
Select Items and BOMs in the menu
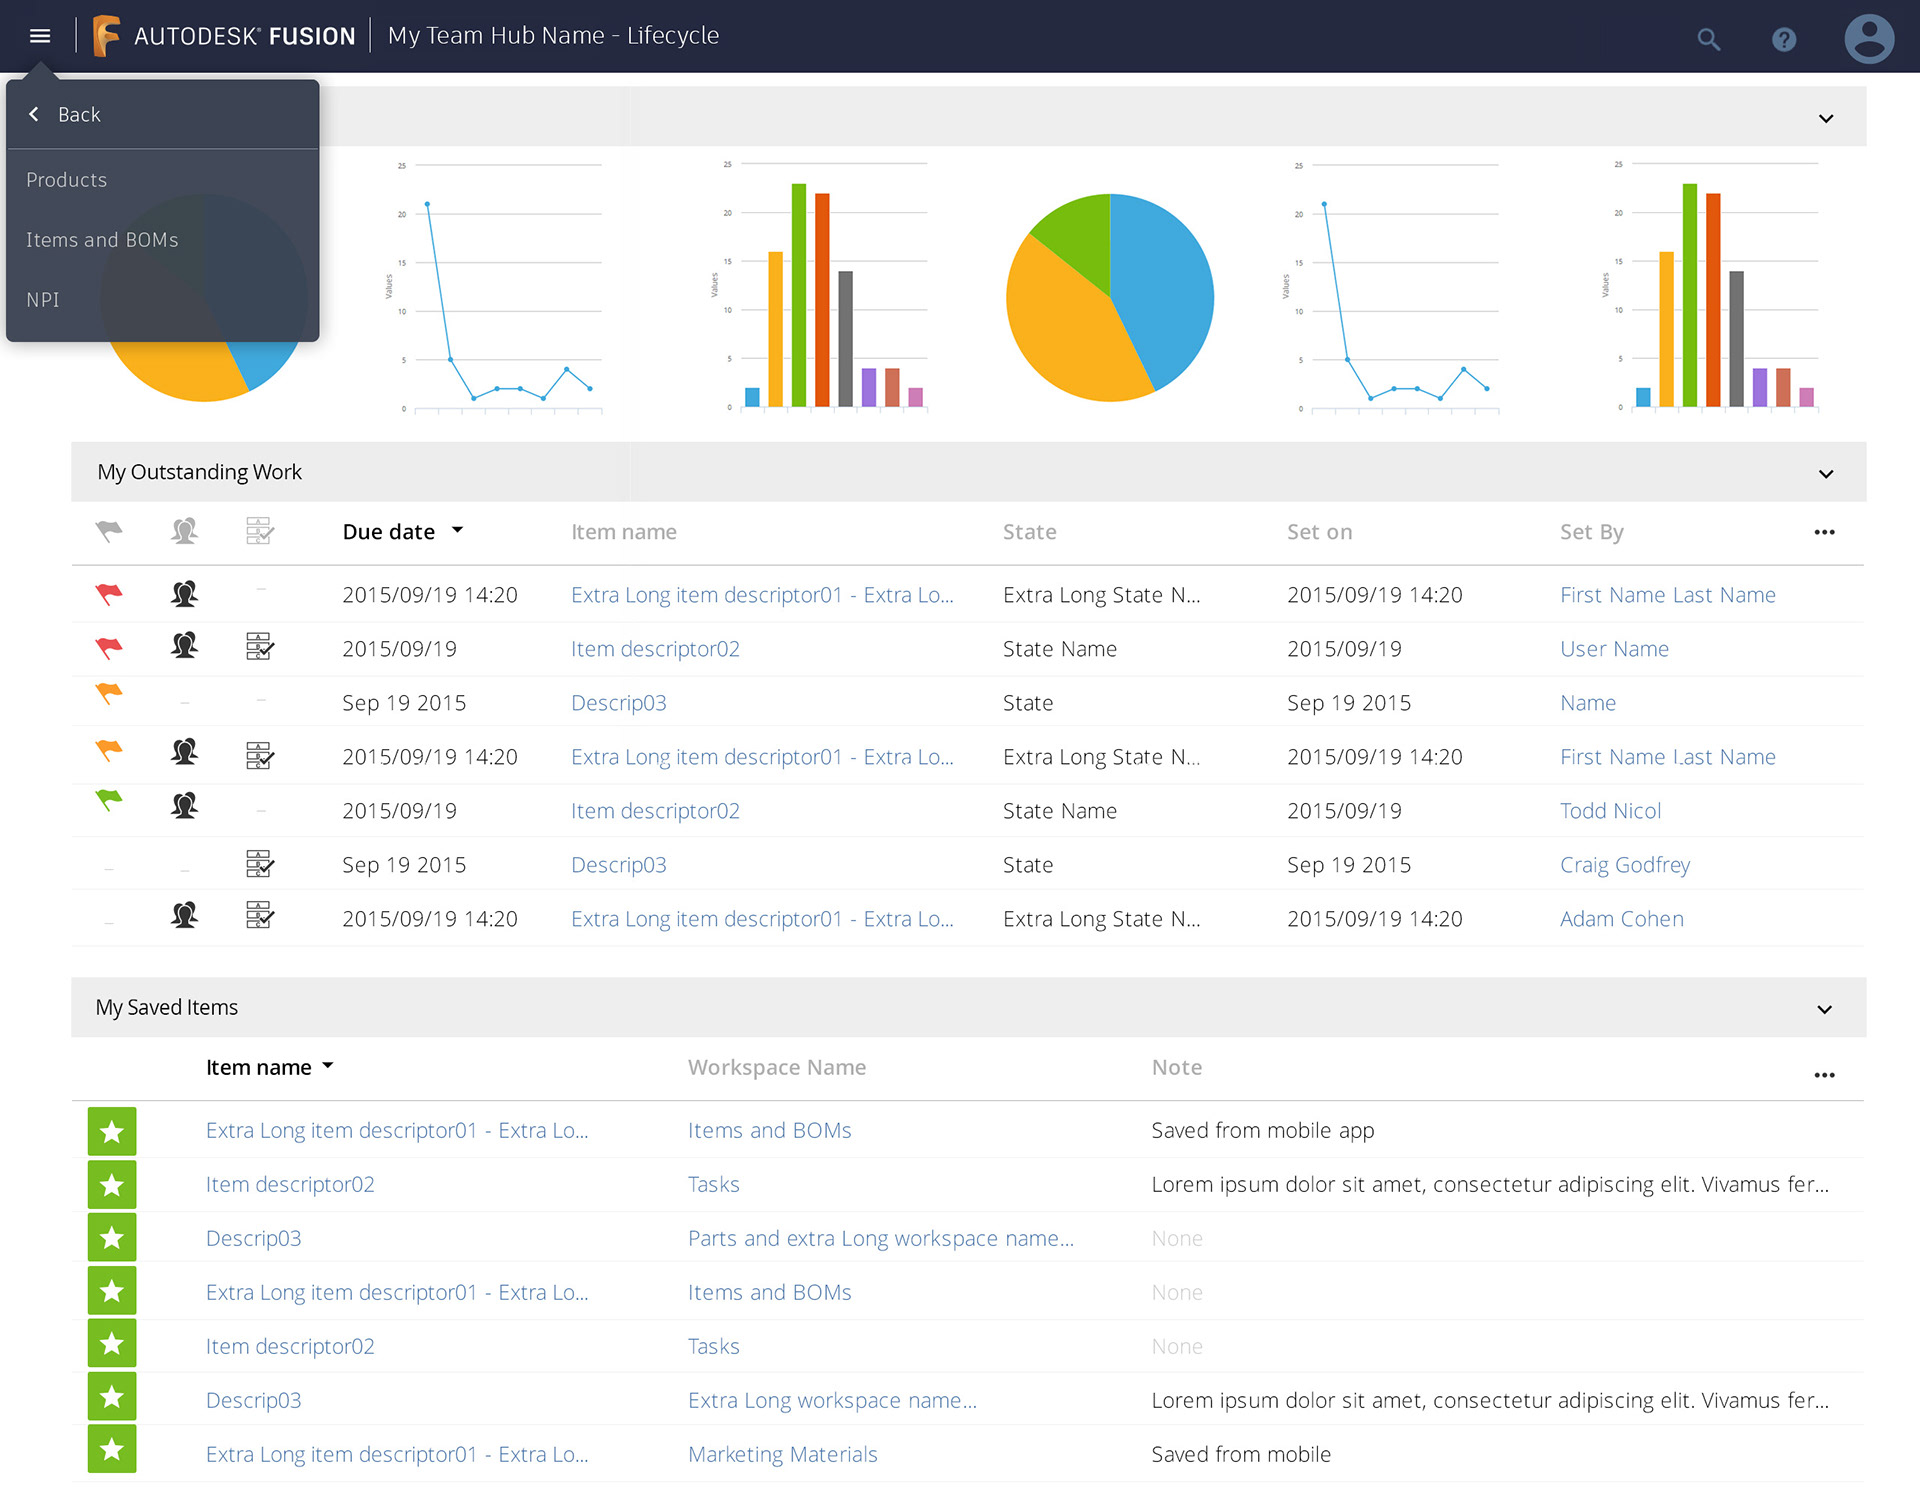(102, 240)
